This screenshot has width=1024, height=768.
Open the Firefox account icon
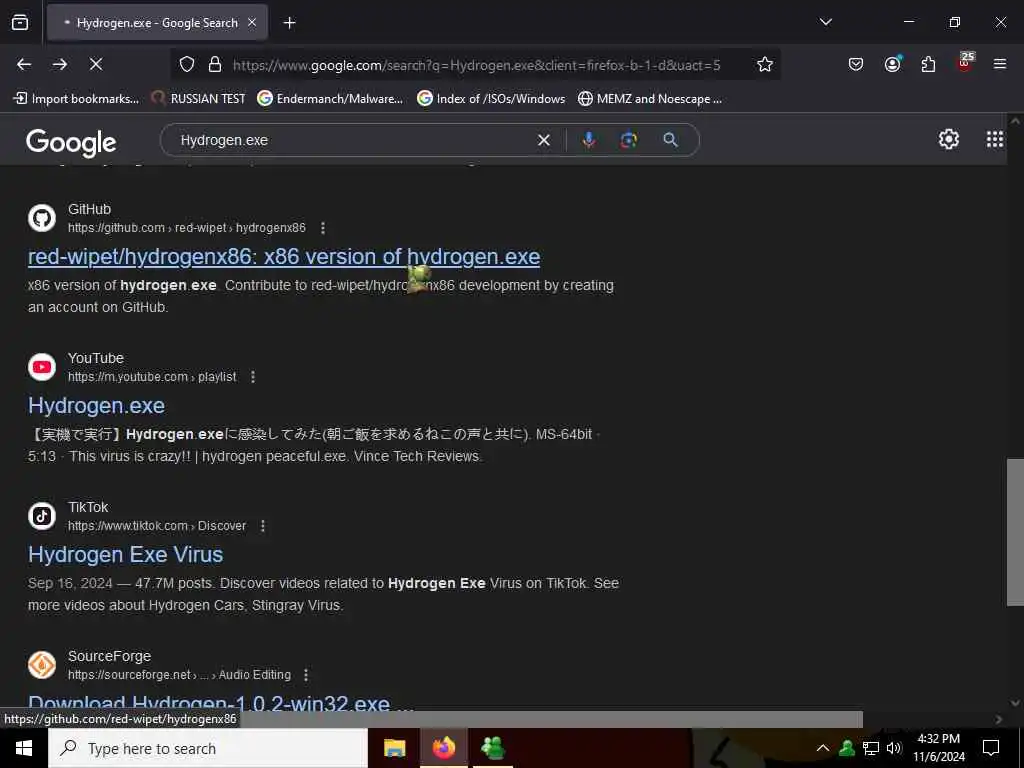point(892,64)
